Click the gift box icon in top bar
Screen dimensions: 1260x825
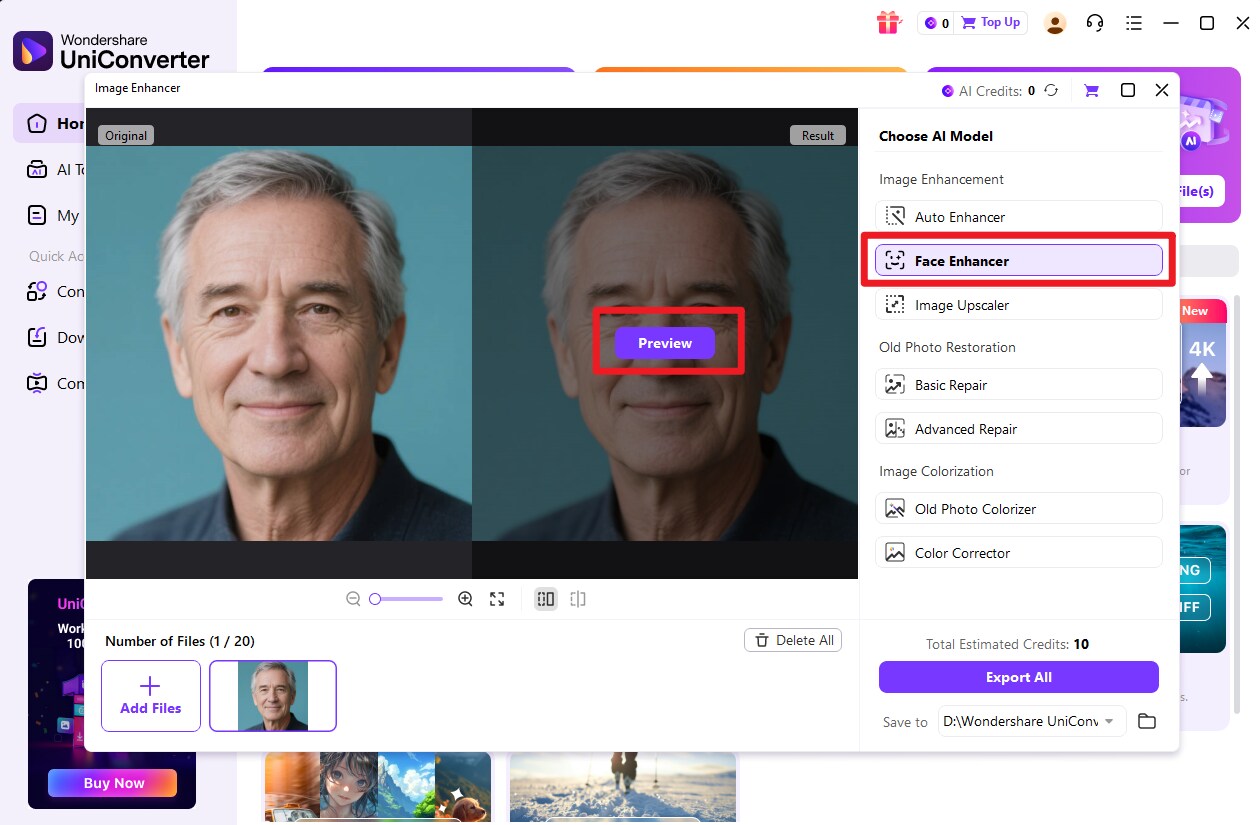(x=887, y=22)
